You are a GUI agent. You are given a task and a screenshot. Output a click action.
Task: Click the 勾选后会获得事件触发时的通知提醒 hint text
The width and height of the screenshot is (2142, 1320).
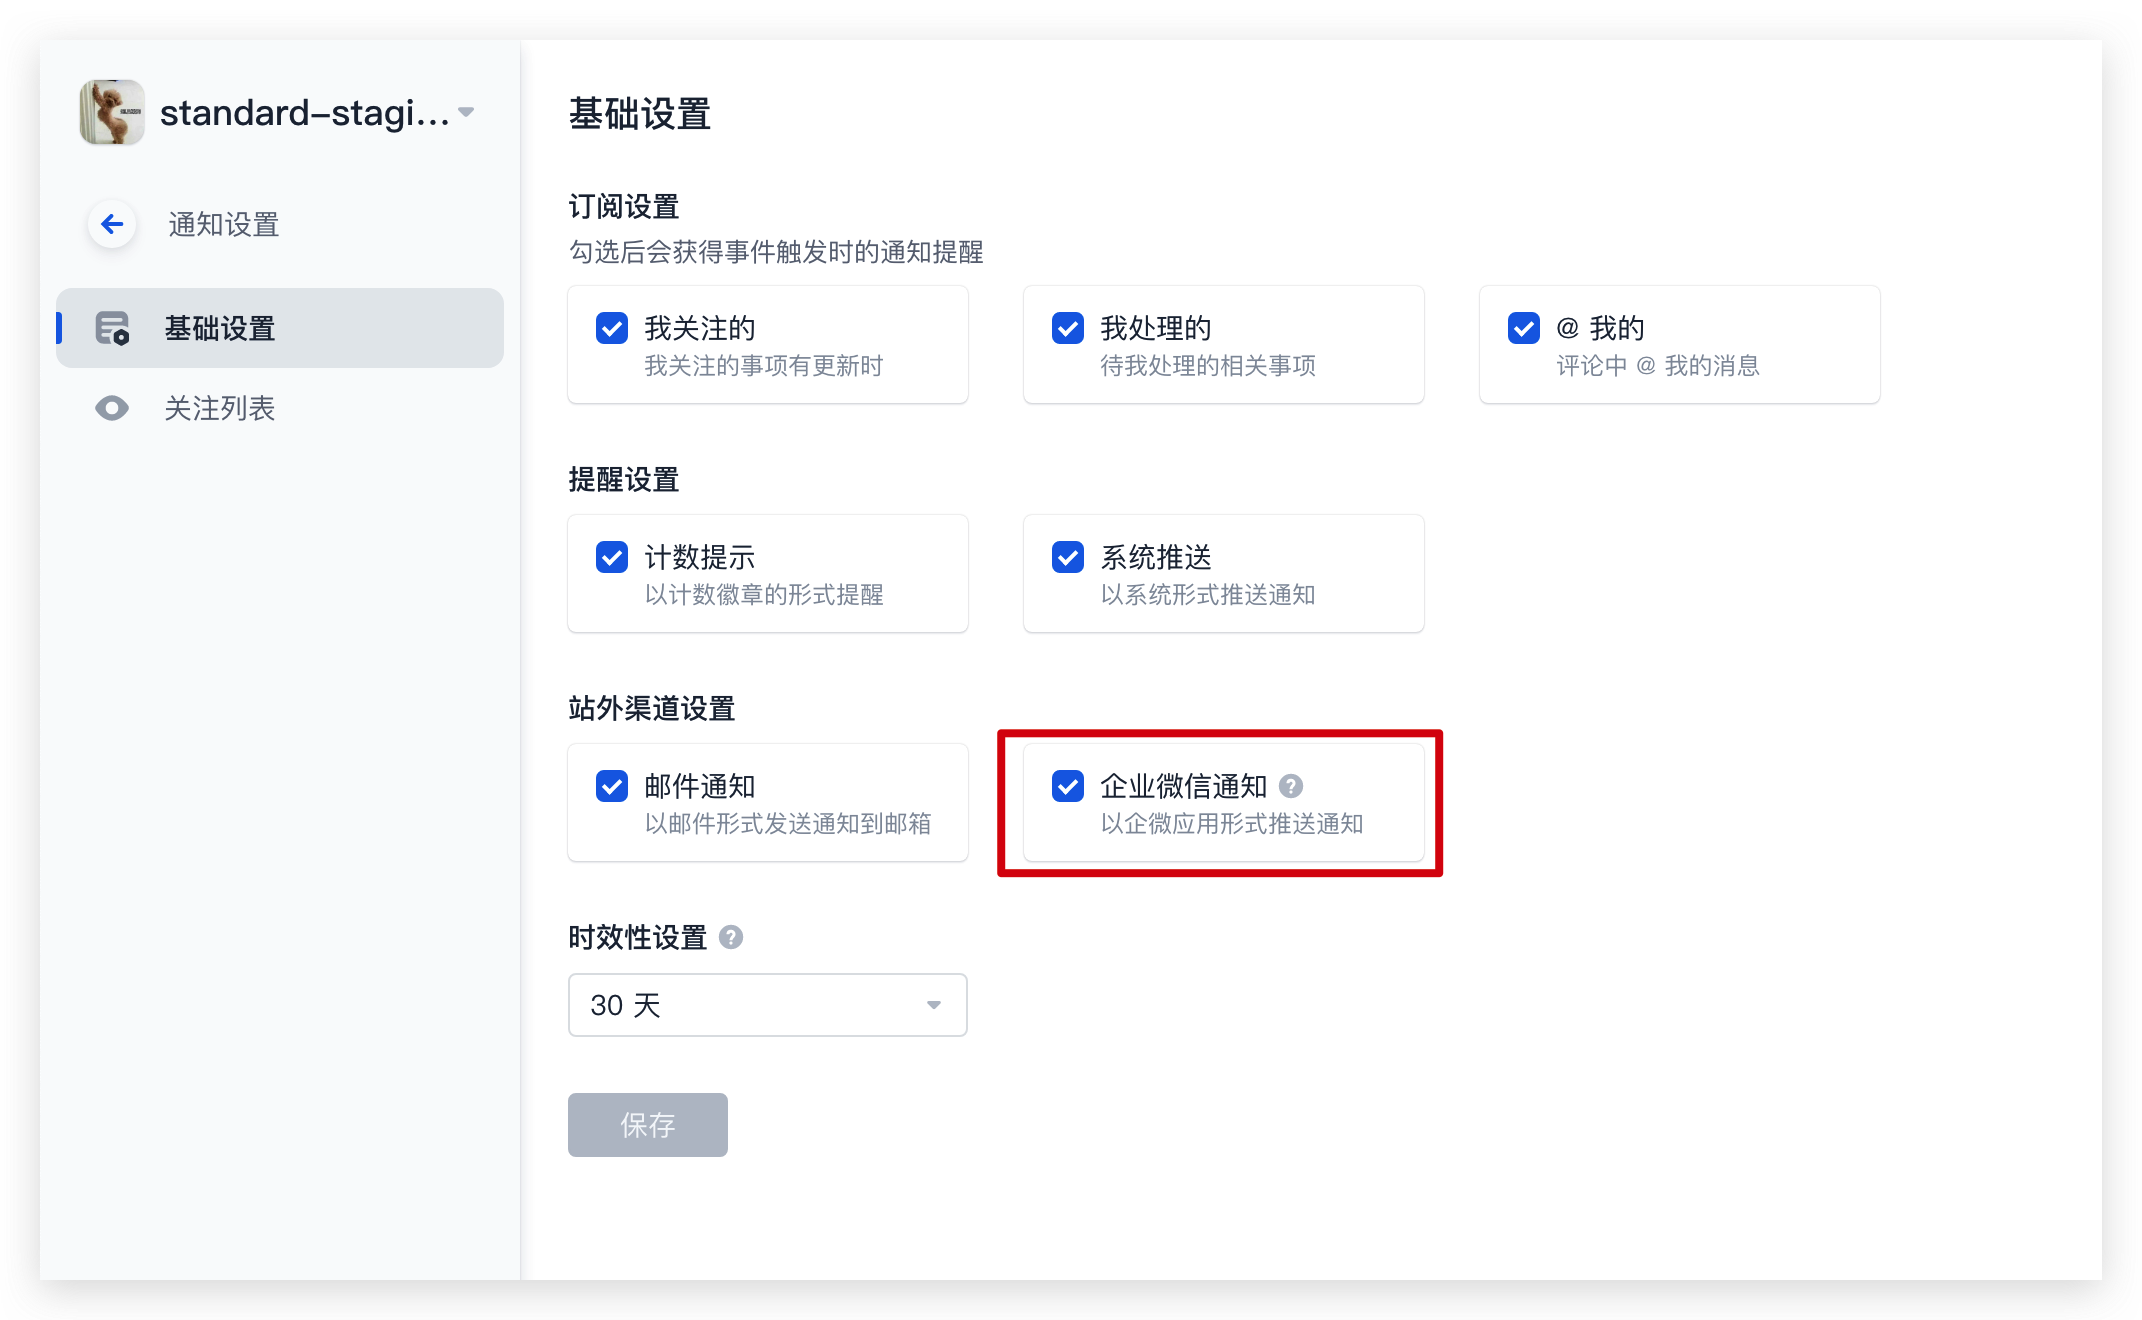tap(776, 252)
